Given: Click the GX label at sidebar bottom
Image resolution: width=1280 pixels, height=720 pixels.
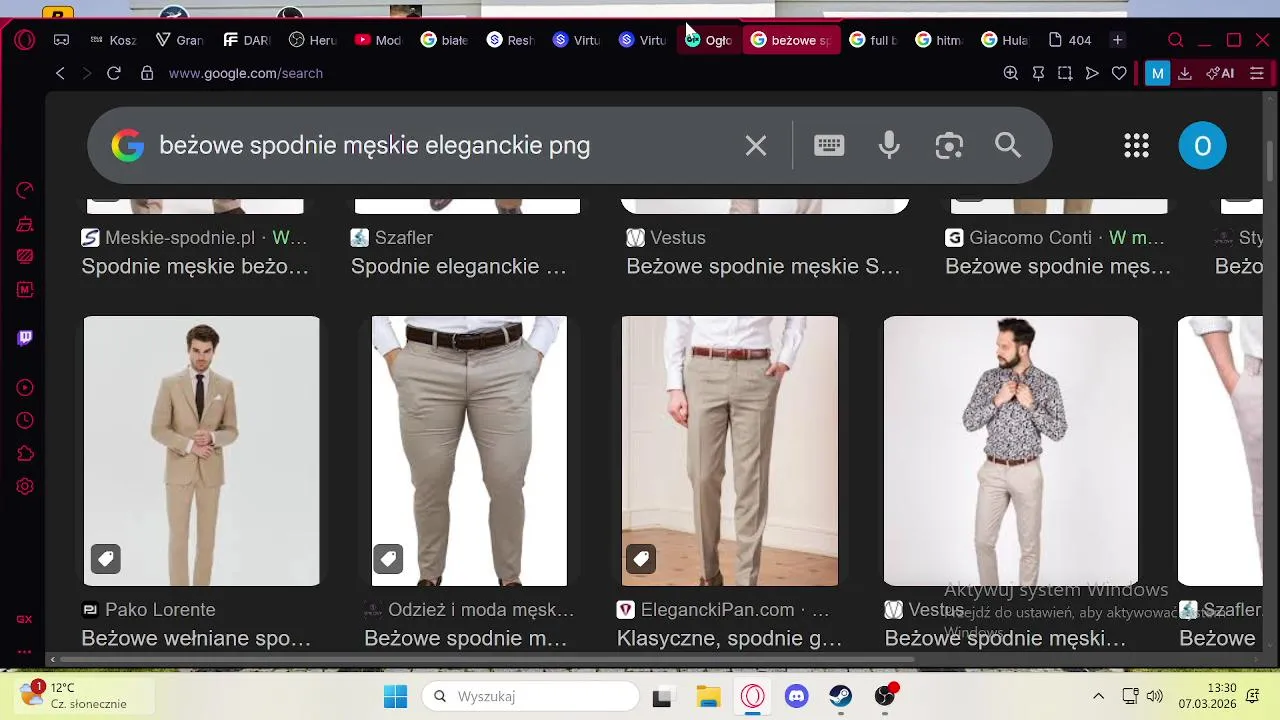Looking at the screenshot, I should click(24, 619).
